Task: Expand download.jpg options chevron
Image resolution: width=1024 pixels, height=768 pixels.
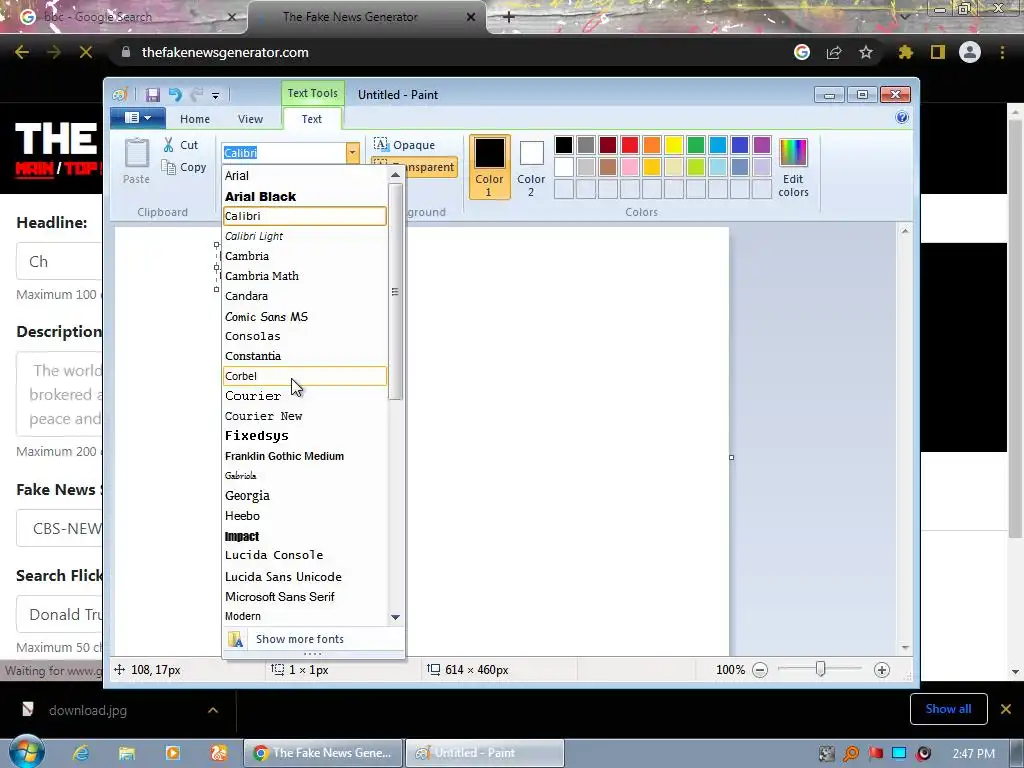Action: tap(213, 710)
